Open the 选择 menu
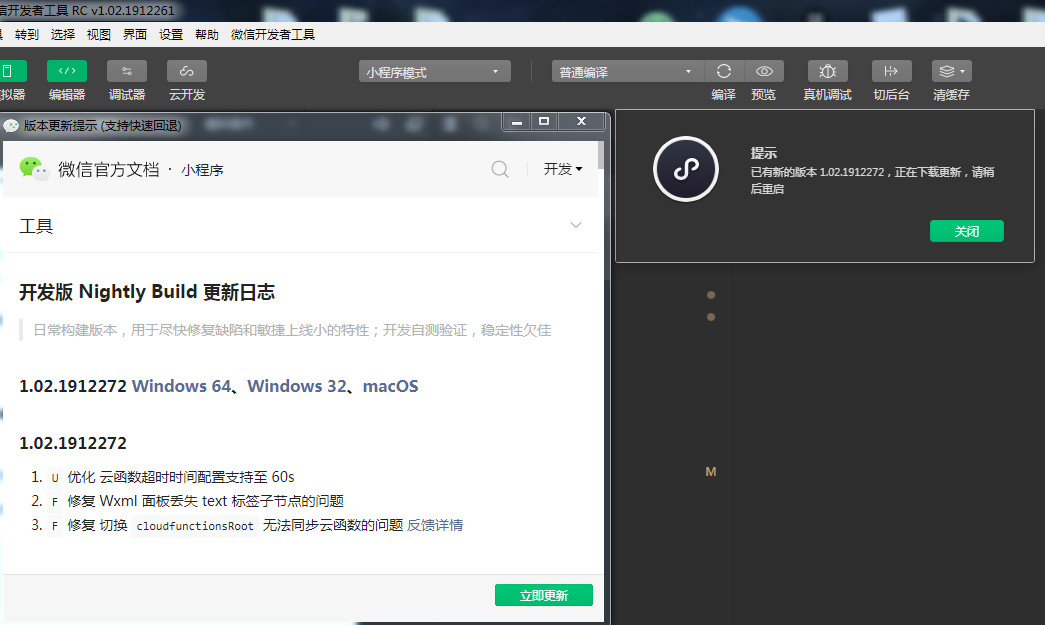 tap(63, 35)
